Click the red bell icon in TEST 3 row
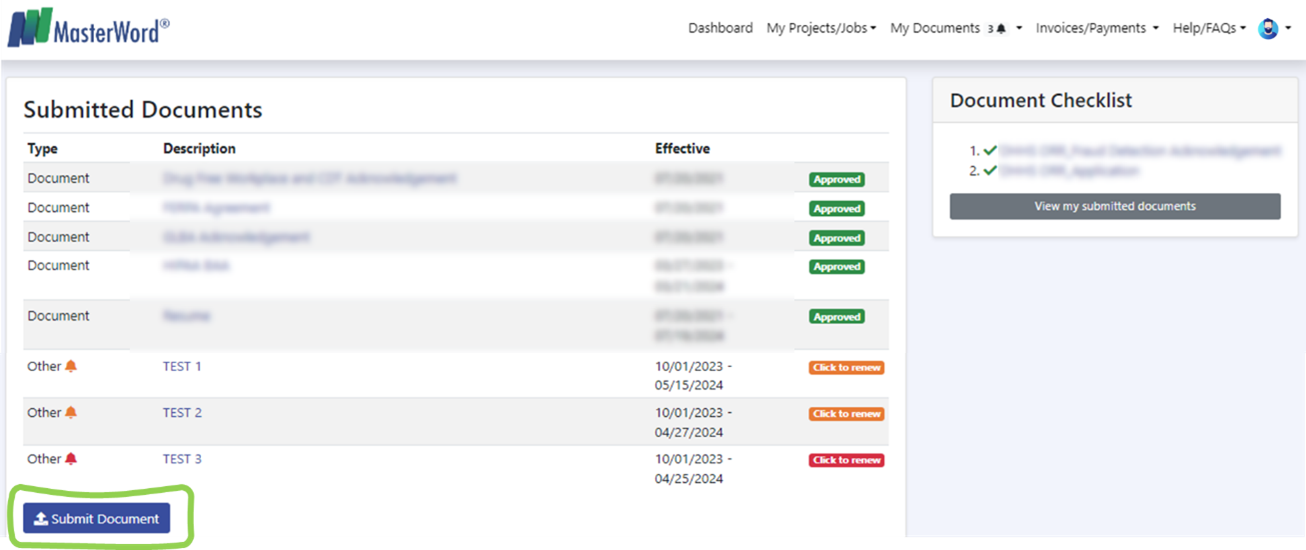This screenshot has height=550, width=1306. tap(71, 459)
